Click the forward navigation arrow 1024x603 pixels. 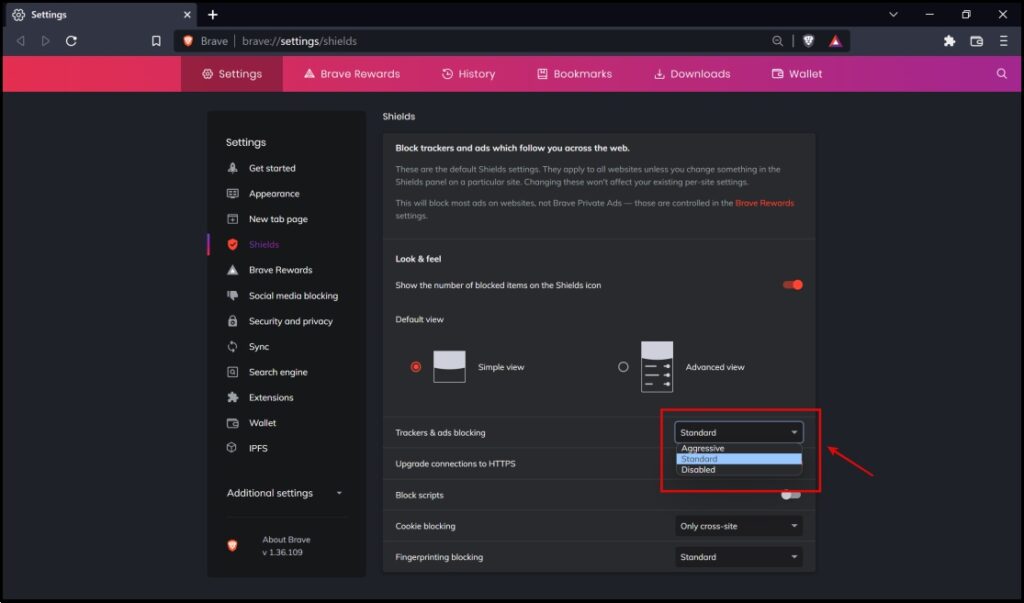click(x=45, y=41)
